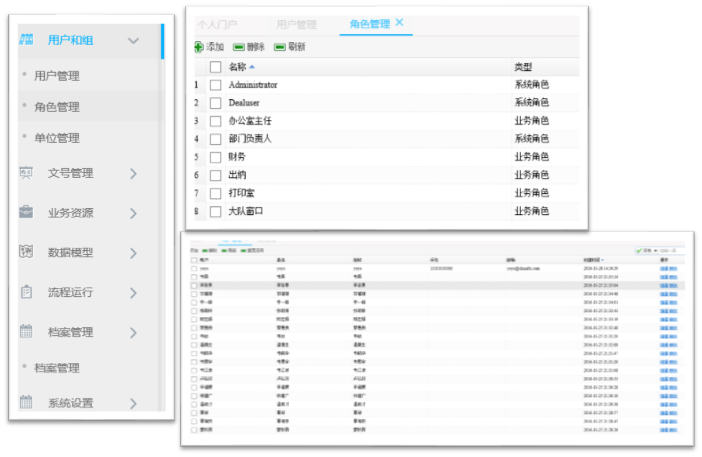Click the Dealuser role name
The image size is (702, 457).
point(244,103)
